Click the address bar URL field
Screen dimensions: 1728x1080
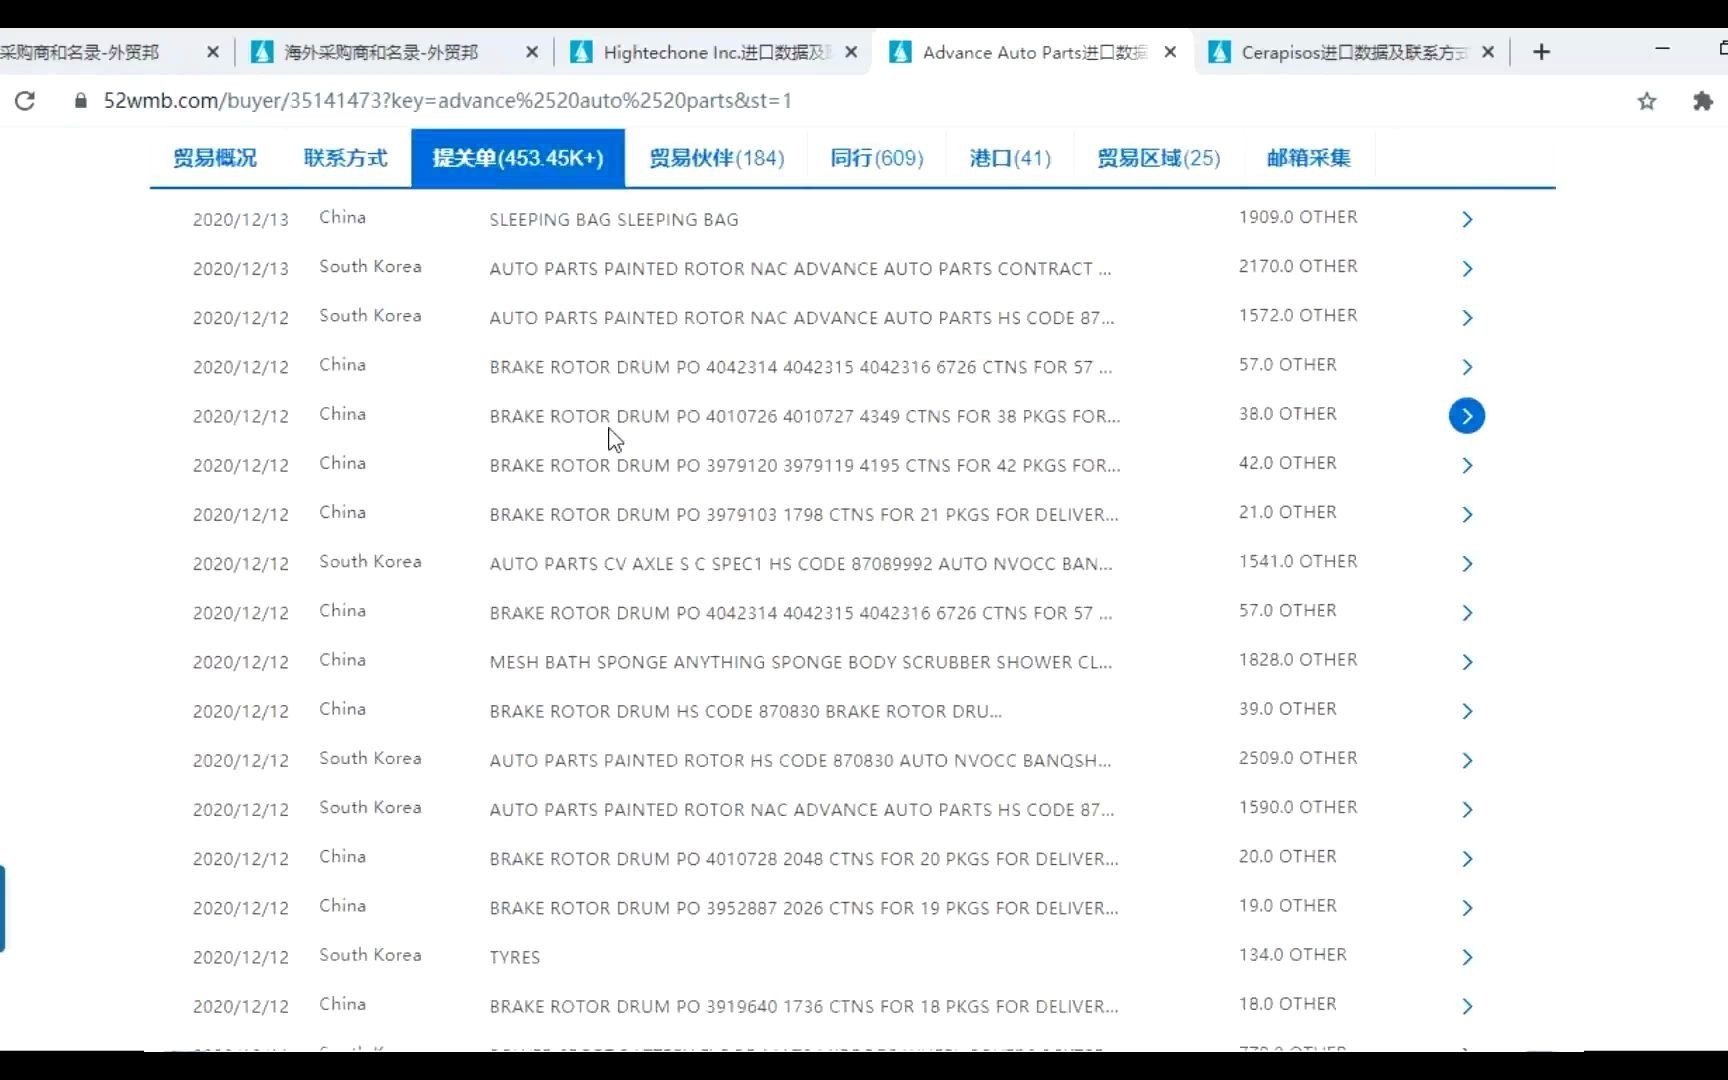point(448,101)
